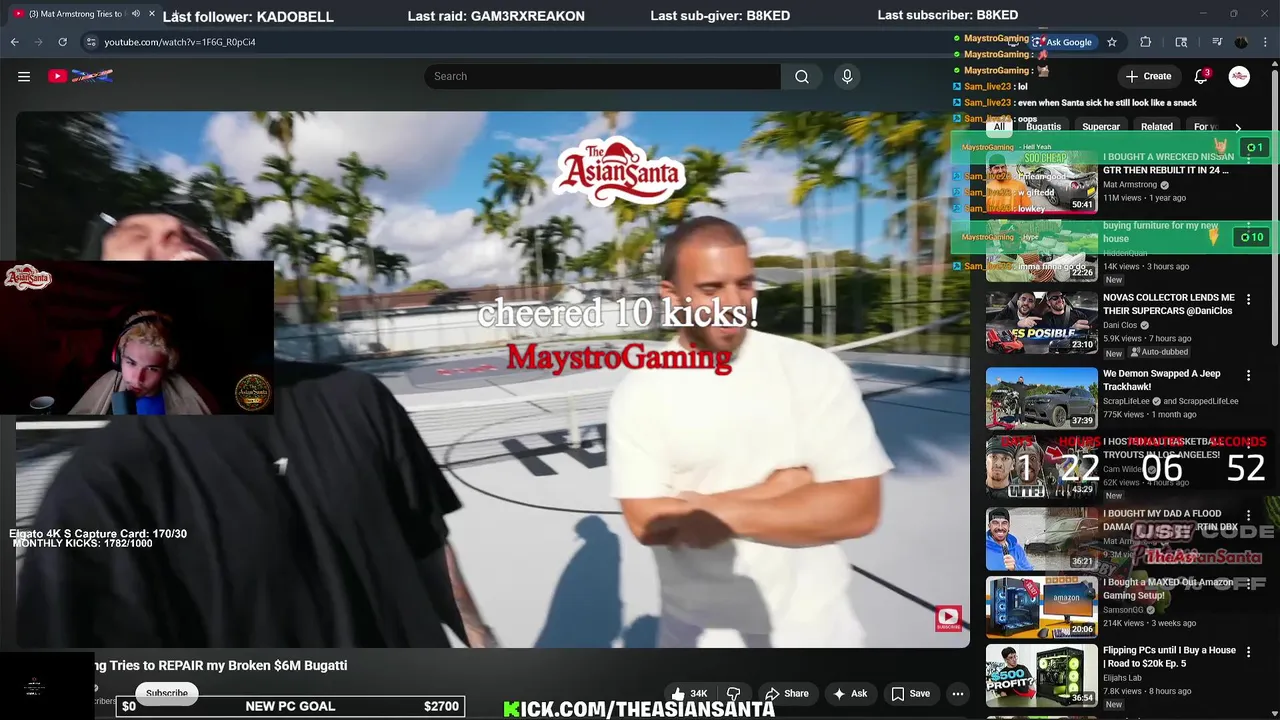
Task: Open the ScrapLifeLee channel link
Action: [x=1126, y=401]
